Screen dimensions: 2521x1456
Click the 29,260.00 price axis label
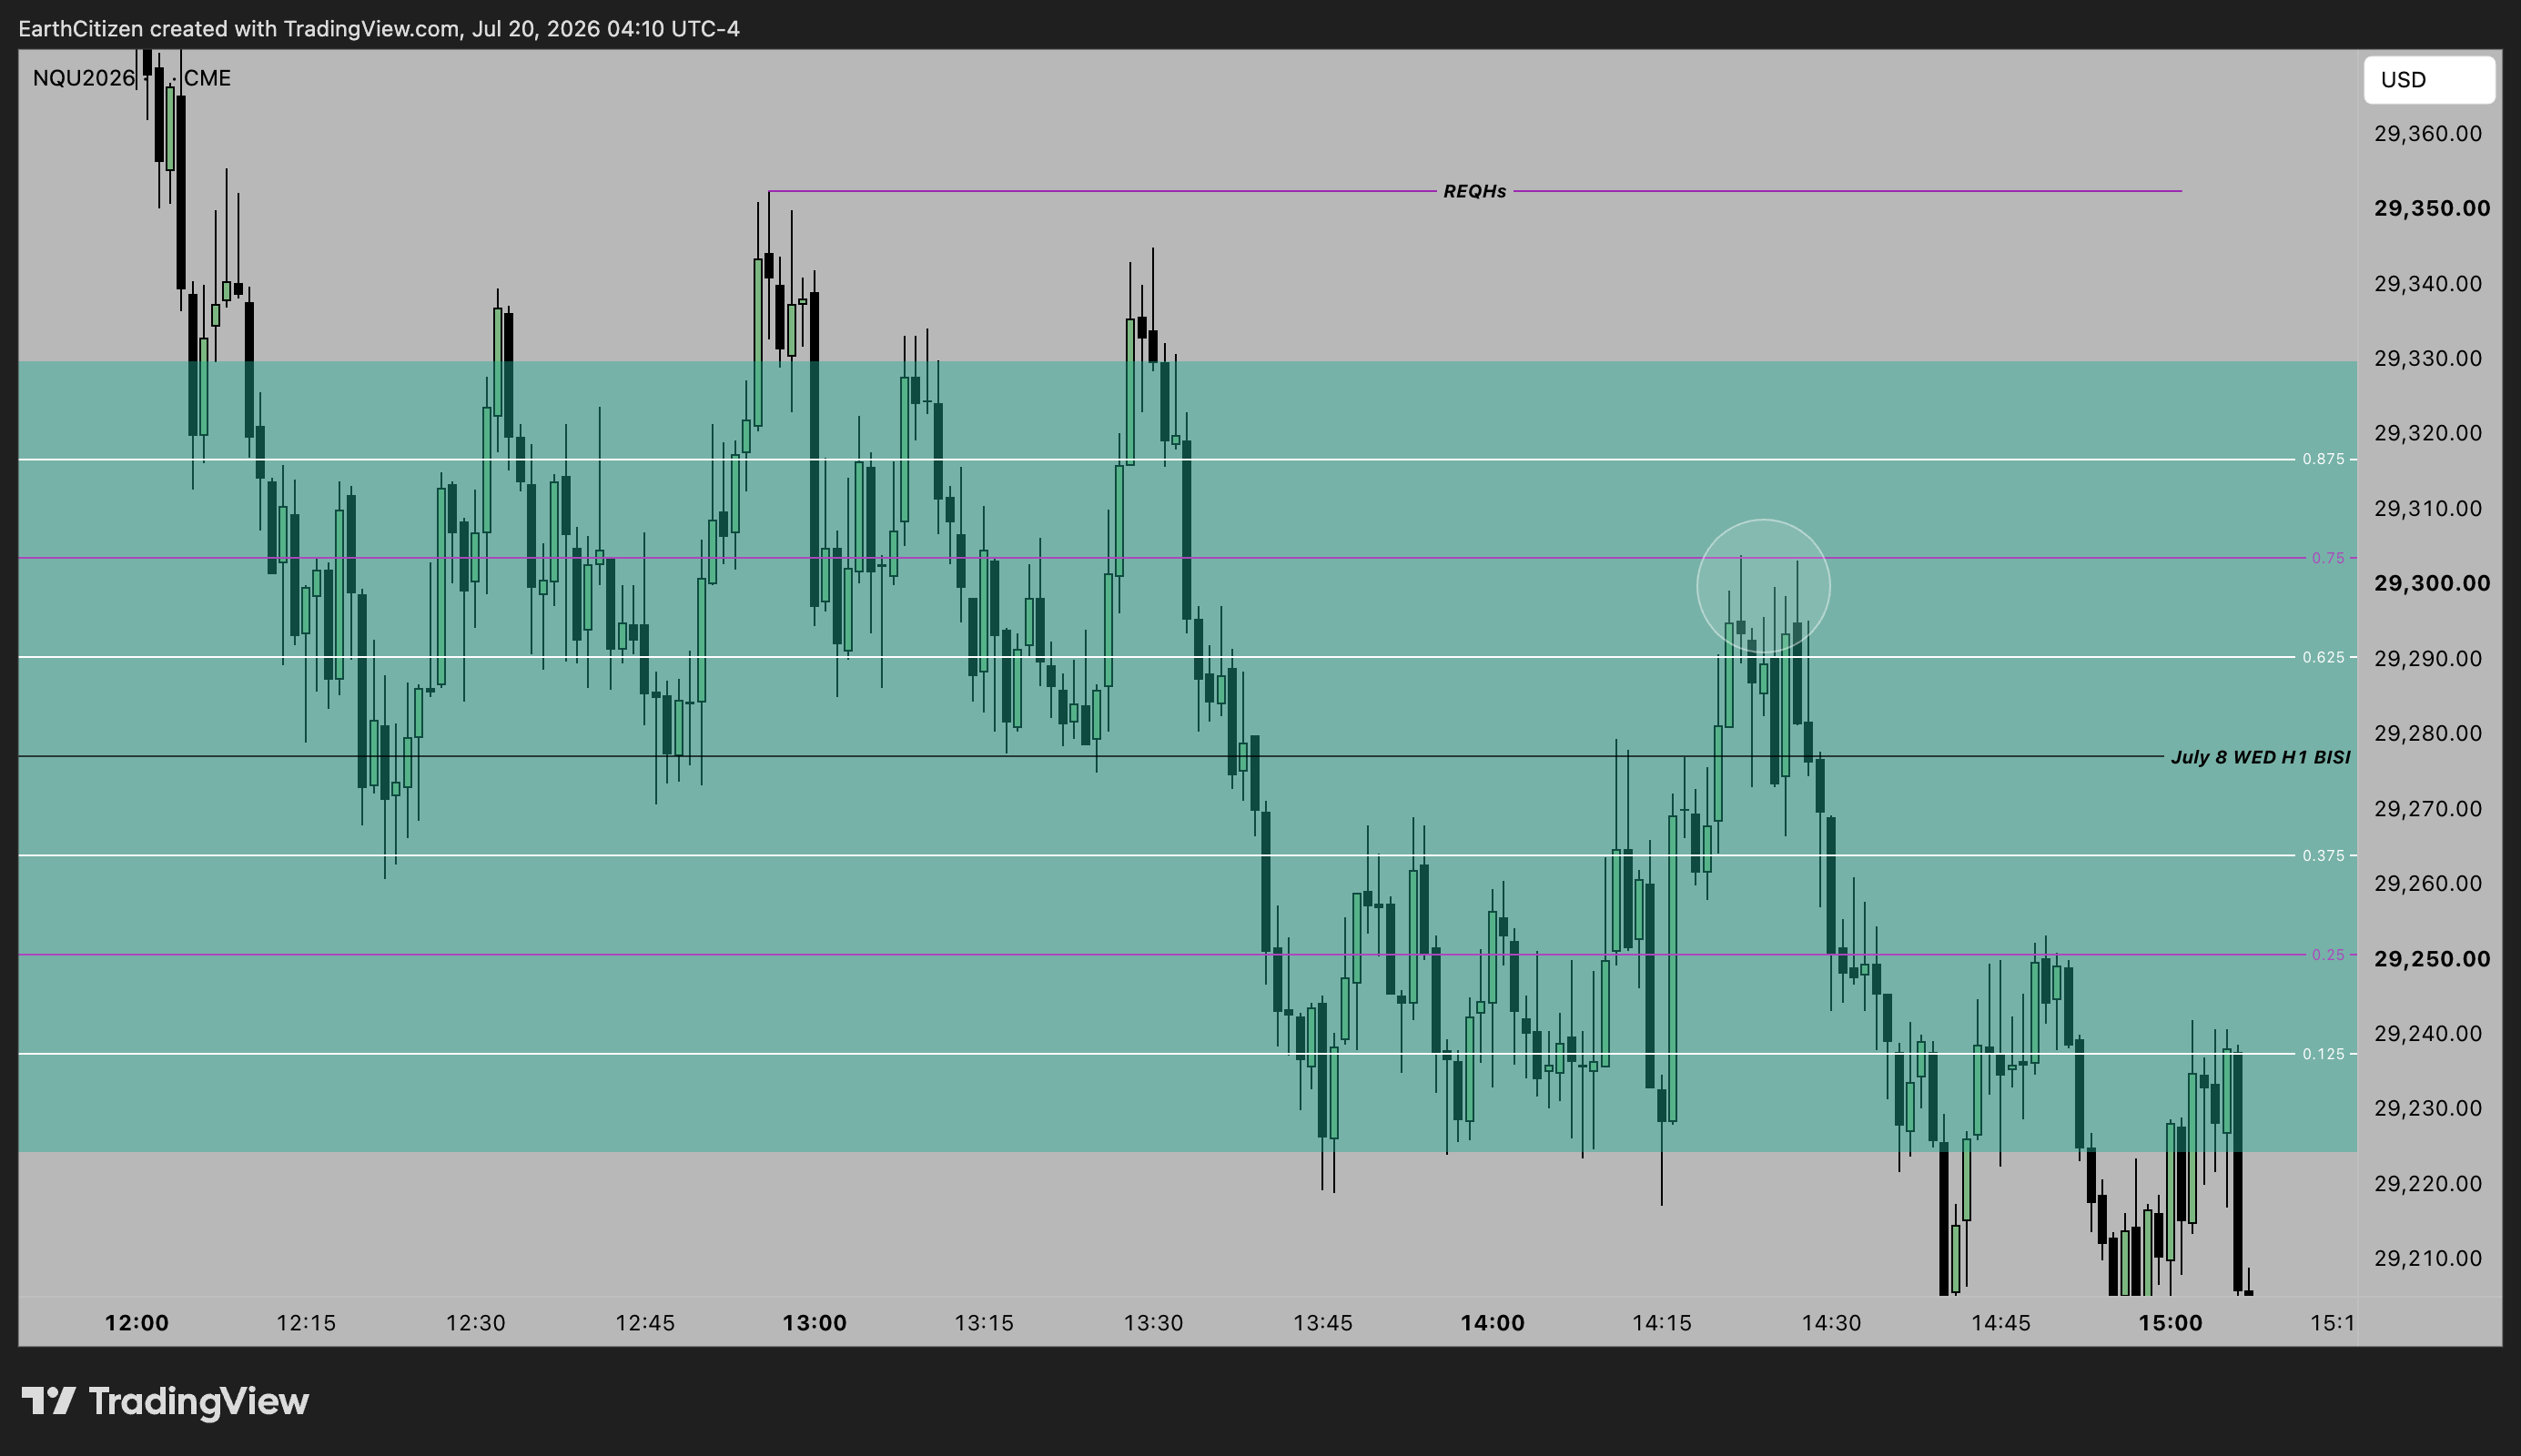tap(2427, 883)
